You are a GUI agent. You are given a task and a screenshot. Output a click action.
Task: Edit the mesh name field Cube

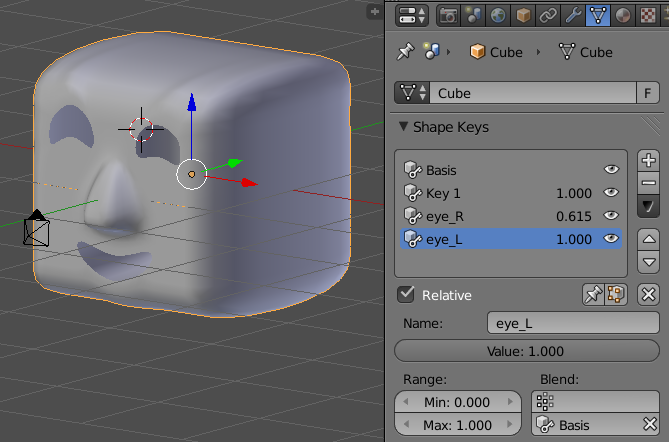click(x=532, y=93)
